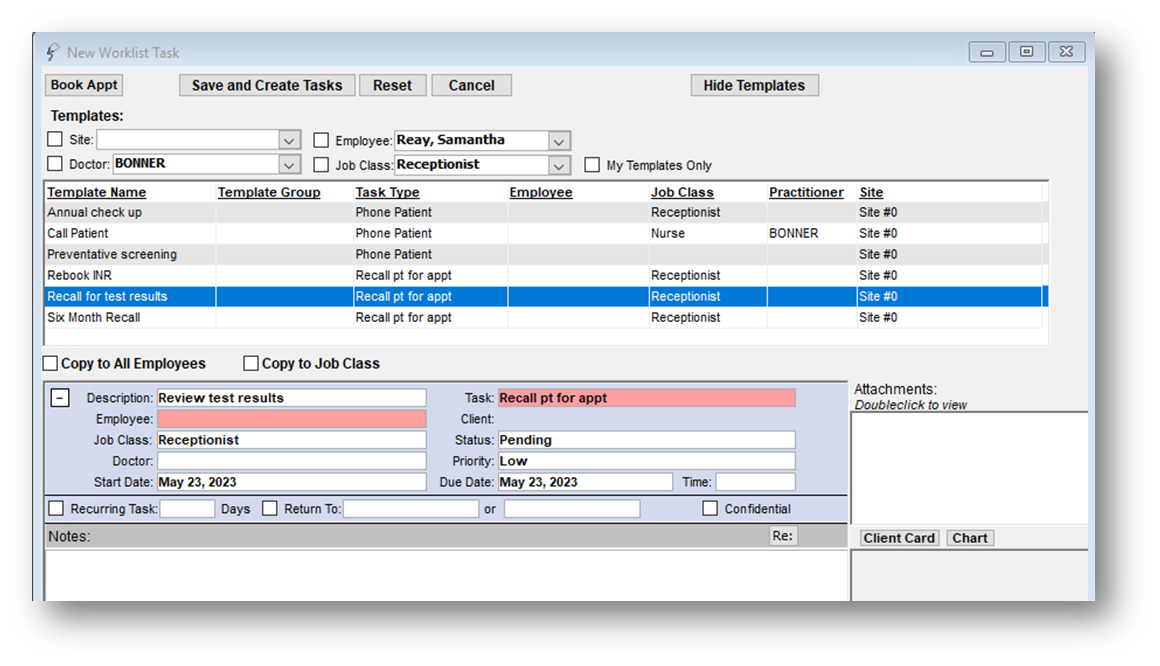Check Copy to All Employees

point(50,363)
